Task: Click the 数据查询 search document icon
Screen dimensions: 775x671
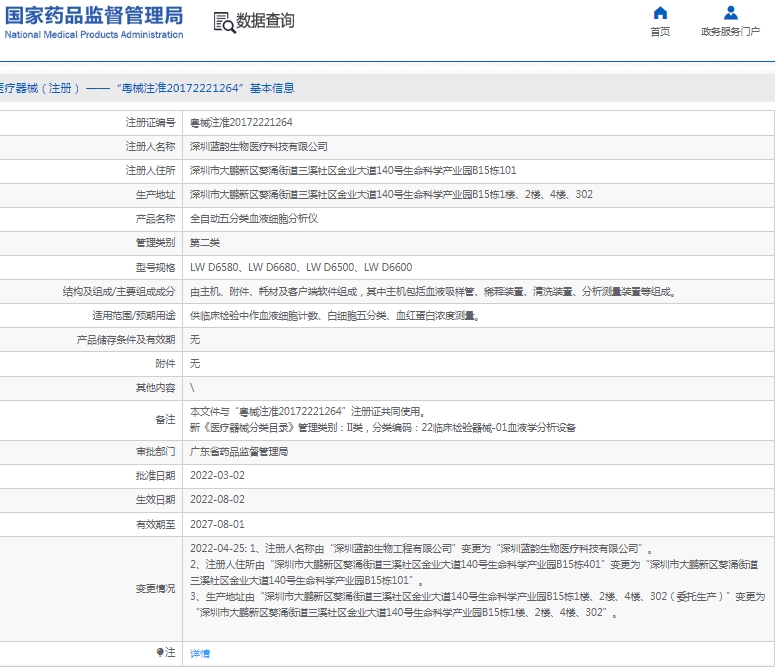Action: click(x=224, y=23)
